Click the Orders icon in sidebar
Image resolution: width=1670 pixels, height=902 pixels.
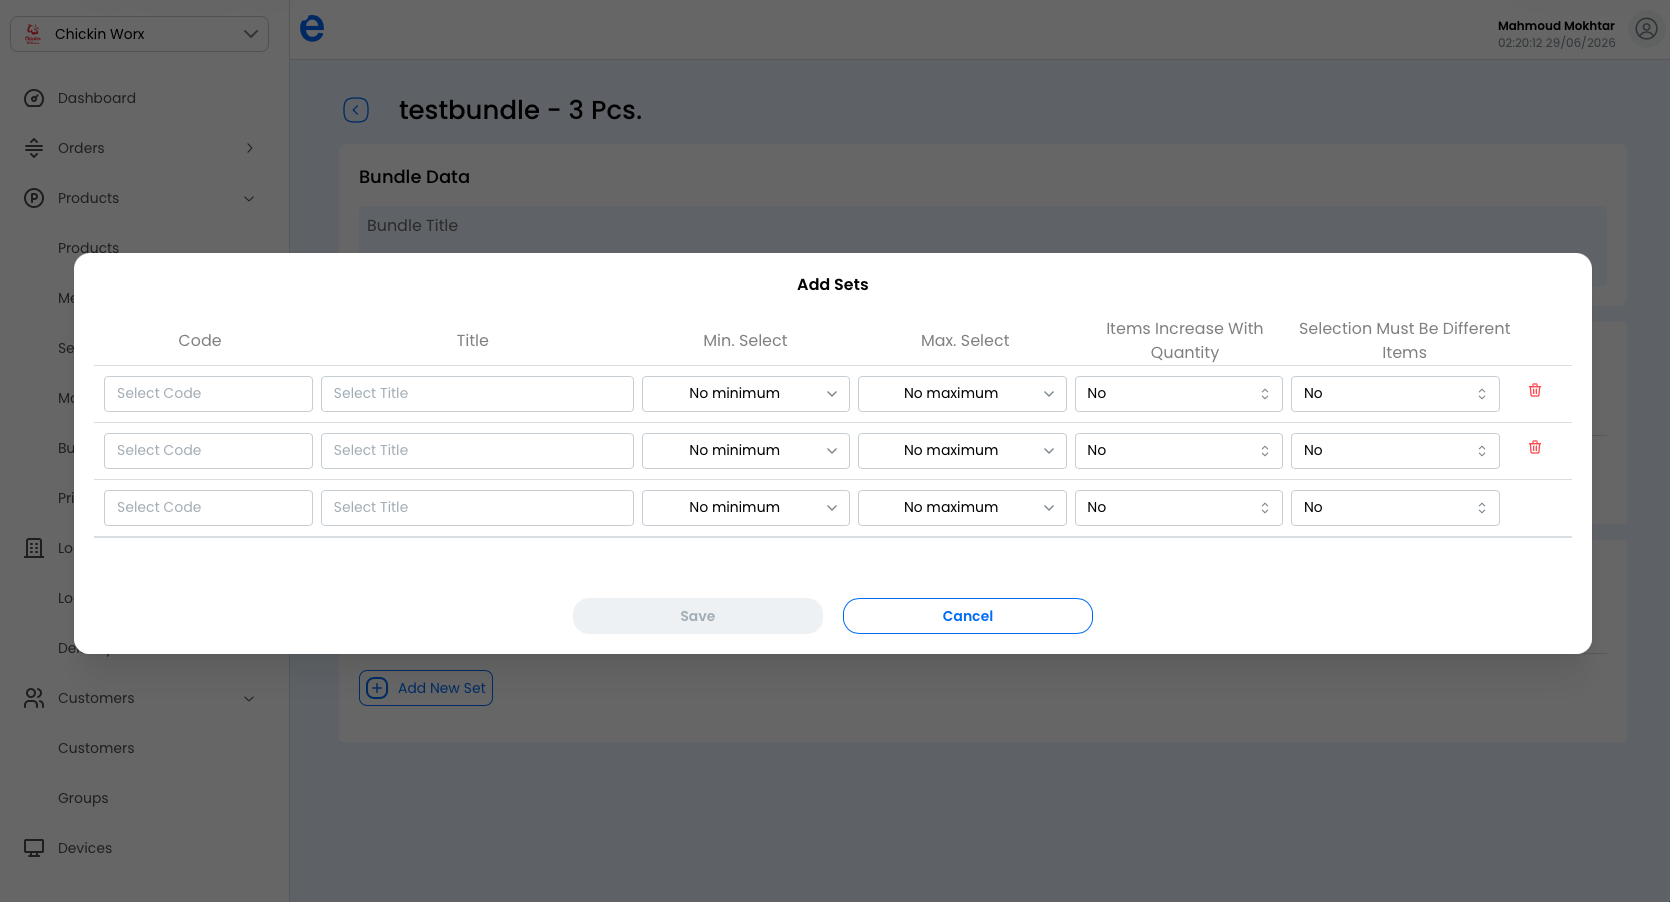[34, 148]
